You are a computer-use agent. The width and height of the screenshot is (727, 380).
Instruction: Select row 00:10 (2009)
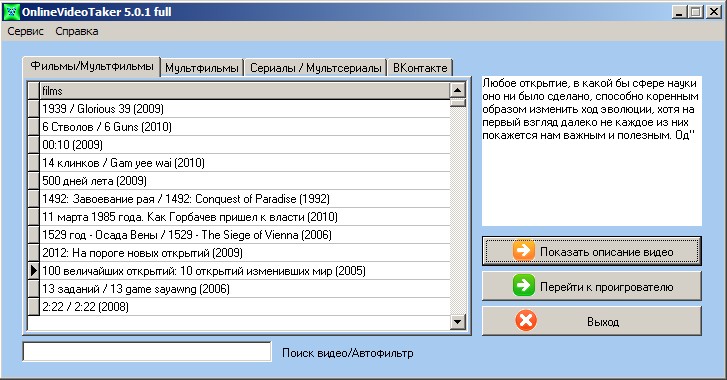(245, 145)
